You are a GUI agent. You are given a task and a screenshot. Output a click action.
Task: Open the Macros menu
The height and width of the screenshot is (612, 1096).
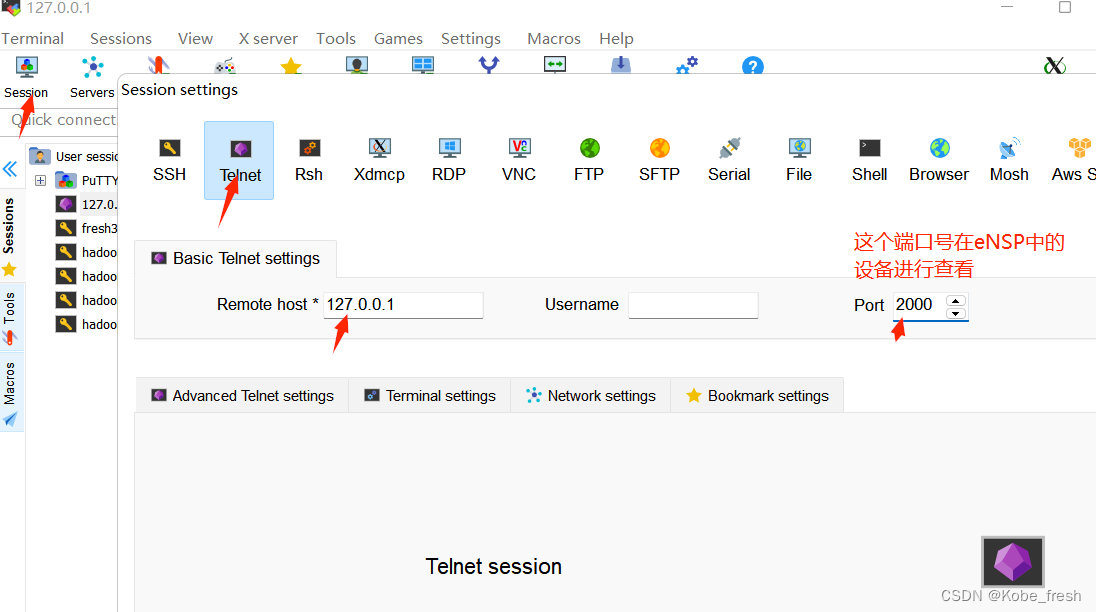coord(554,38)
